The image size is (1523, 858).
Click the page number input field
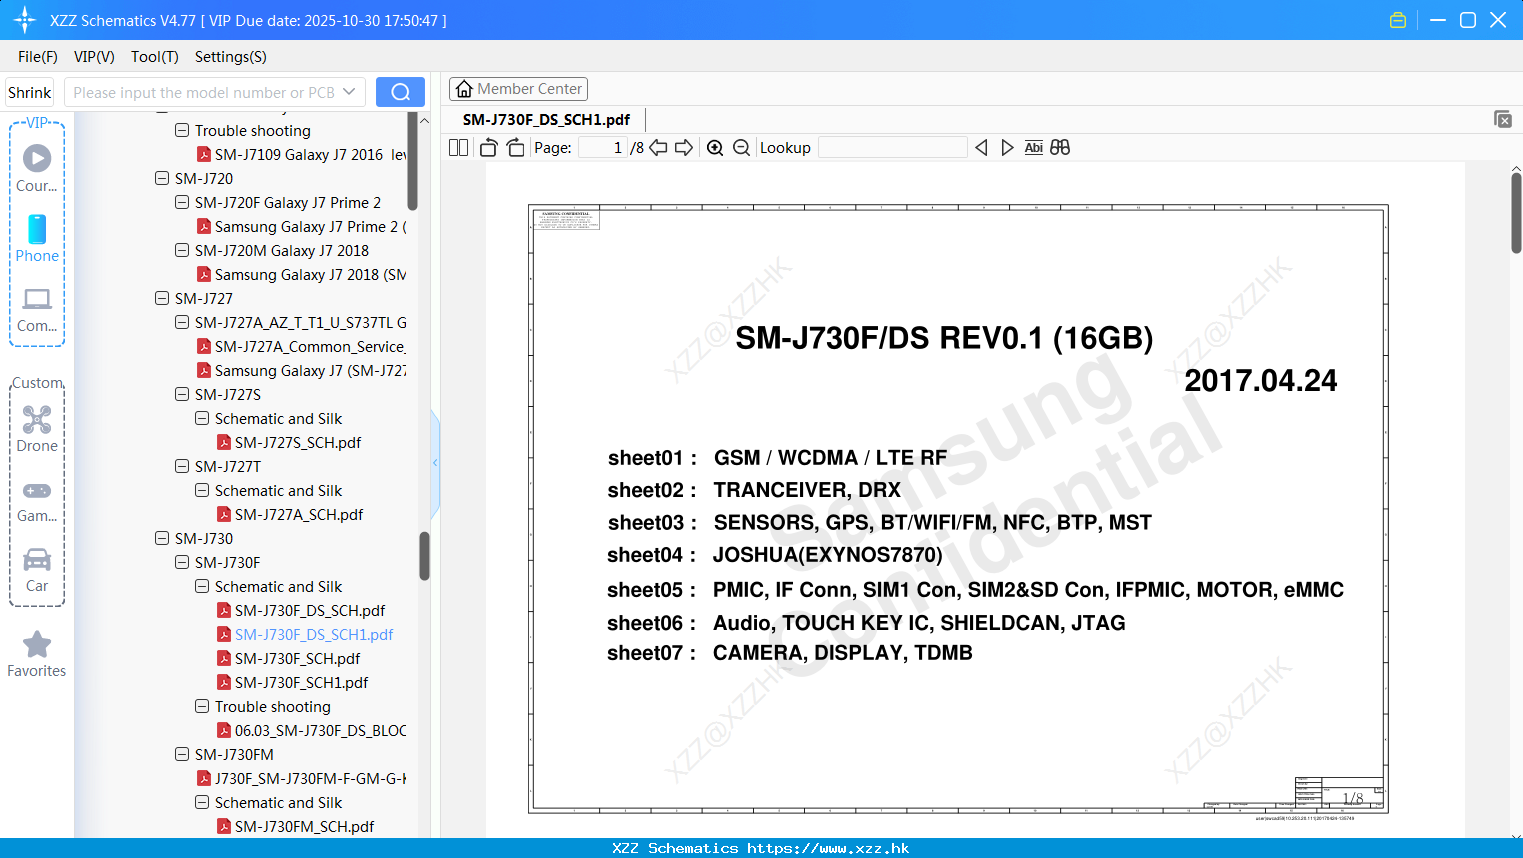pos(602,147)
